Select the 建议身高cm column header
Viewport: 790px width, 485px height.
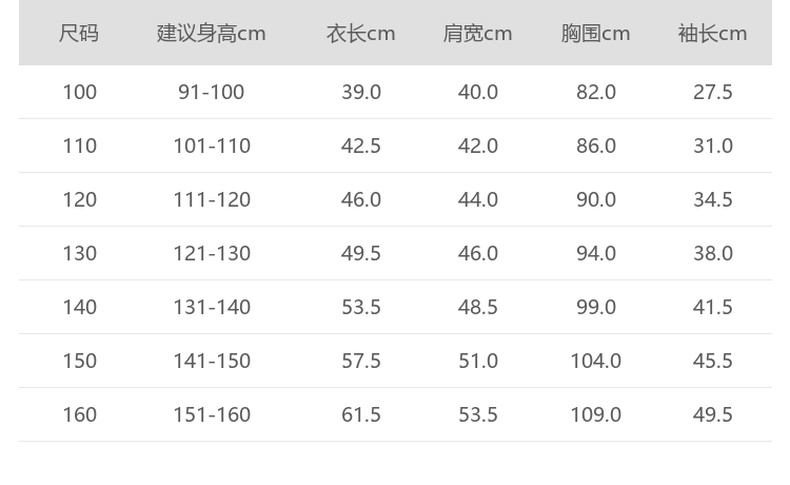pos(211,33)
